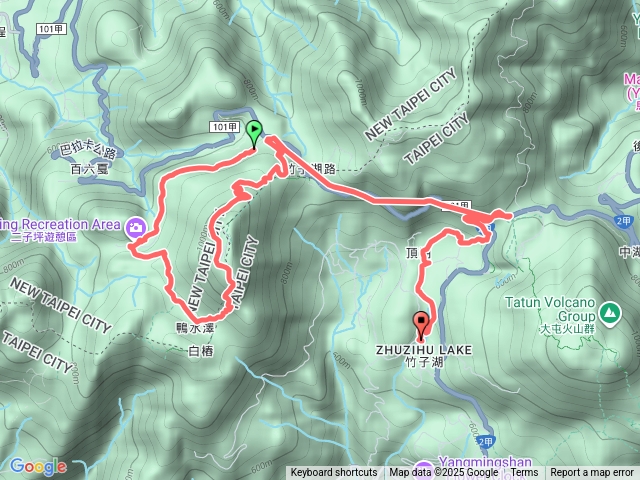The width and height of the screenshot is (640, 480).
Task: Open the Terms link
Action: [524, 473]
